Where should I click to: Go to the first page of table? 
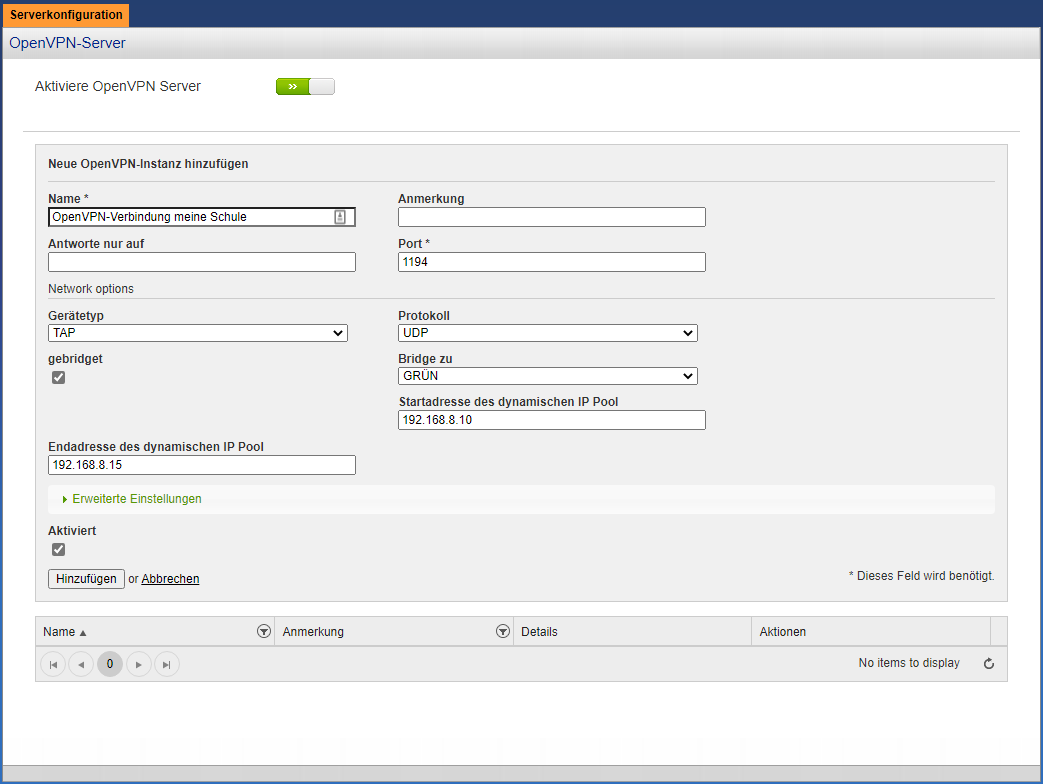pyautogui.click(x=53, y=664)
